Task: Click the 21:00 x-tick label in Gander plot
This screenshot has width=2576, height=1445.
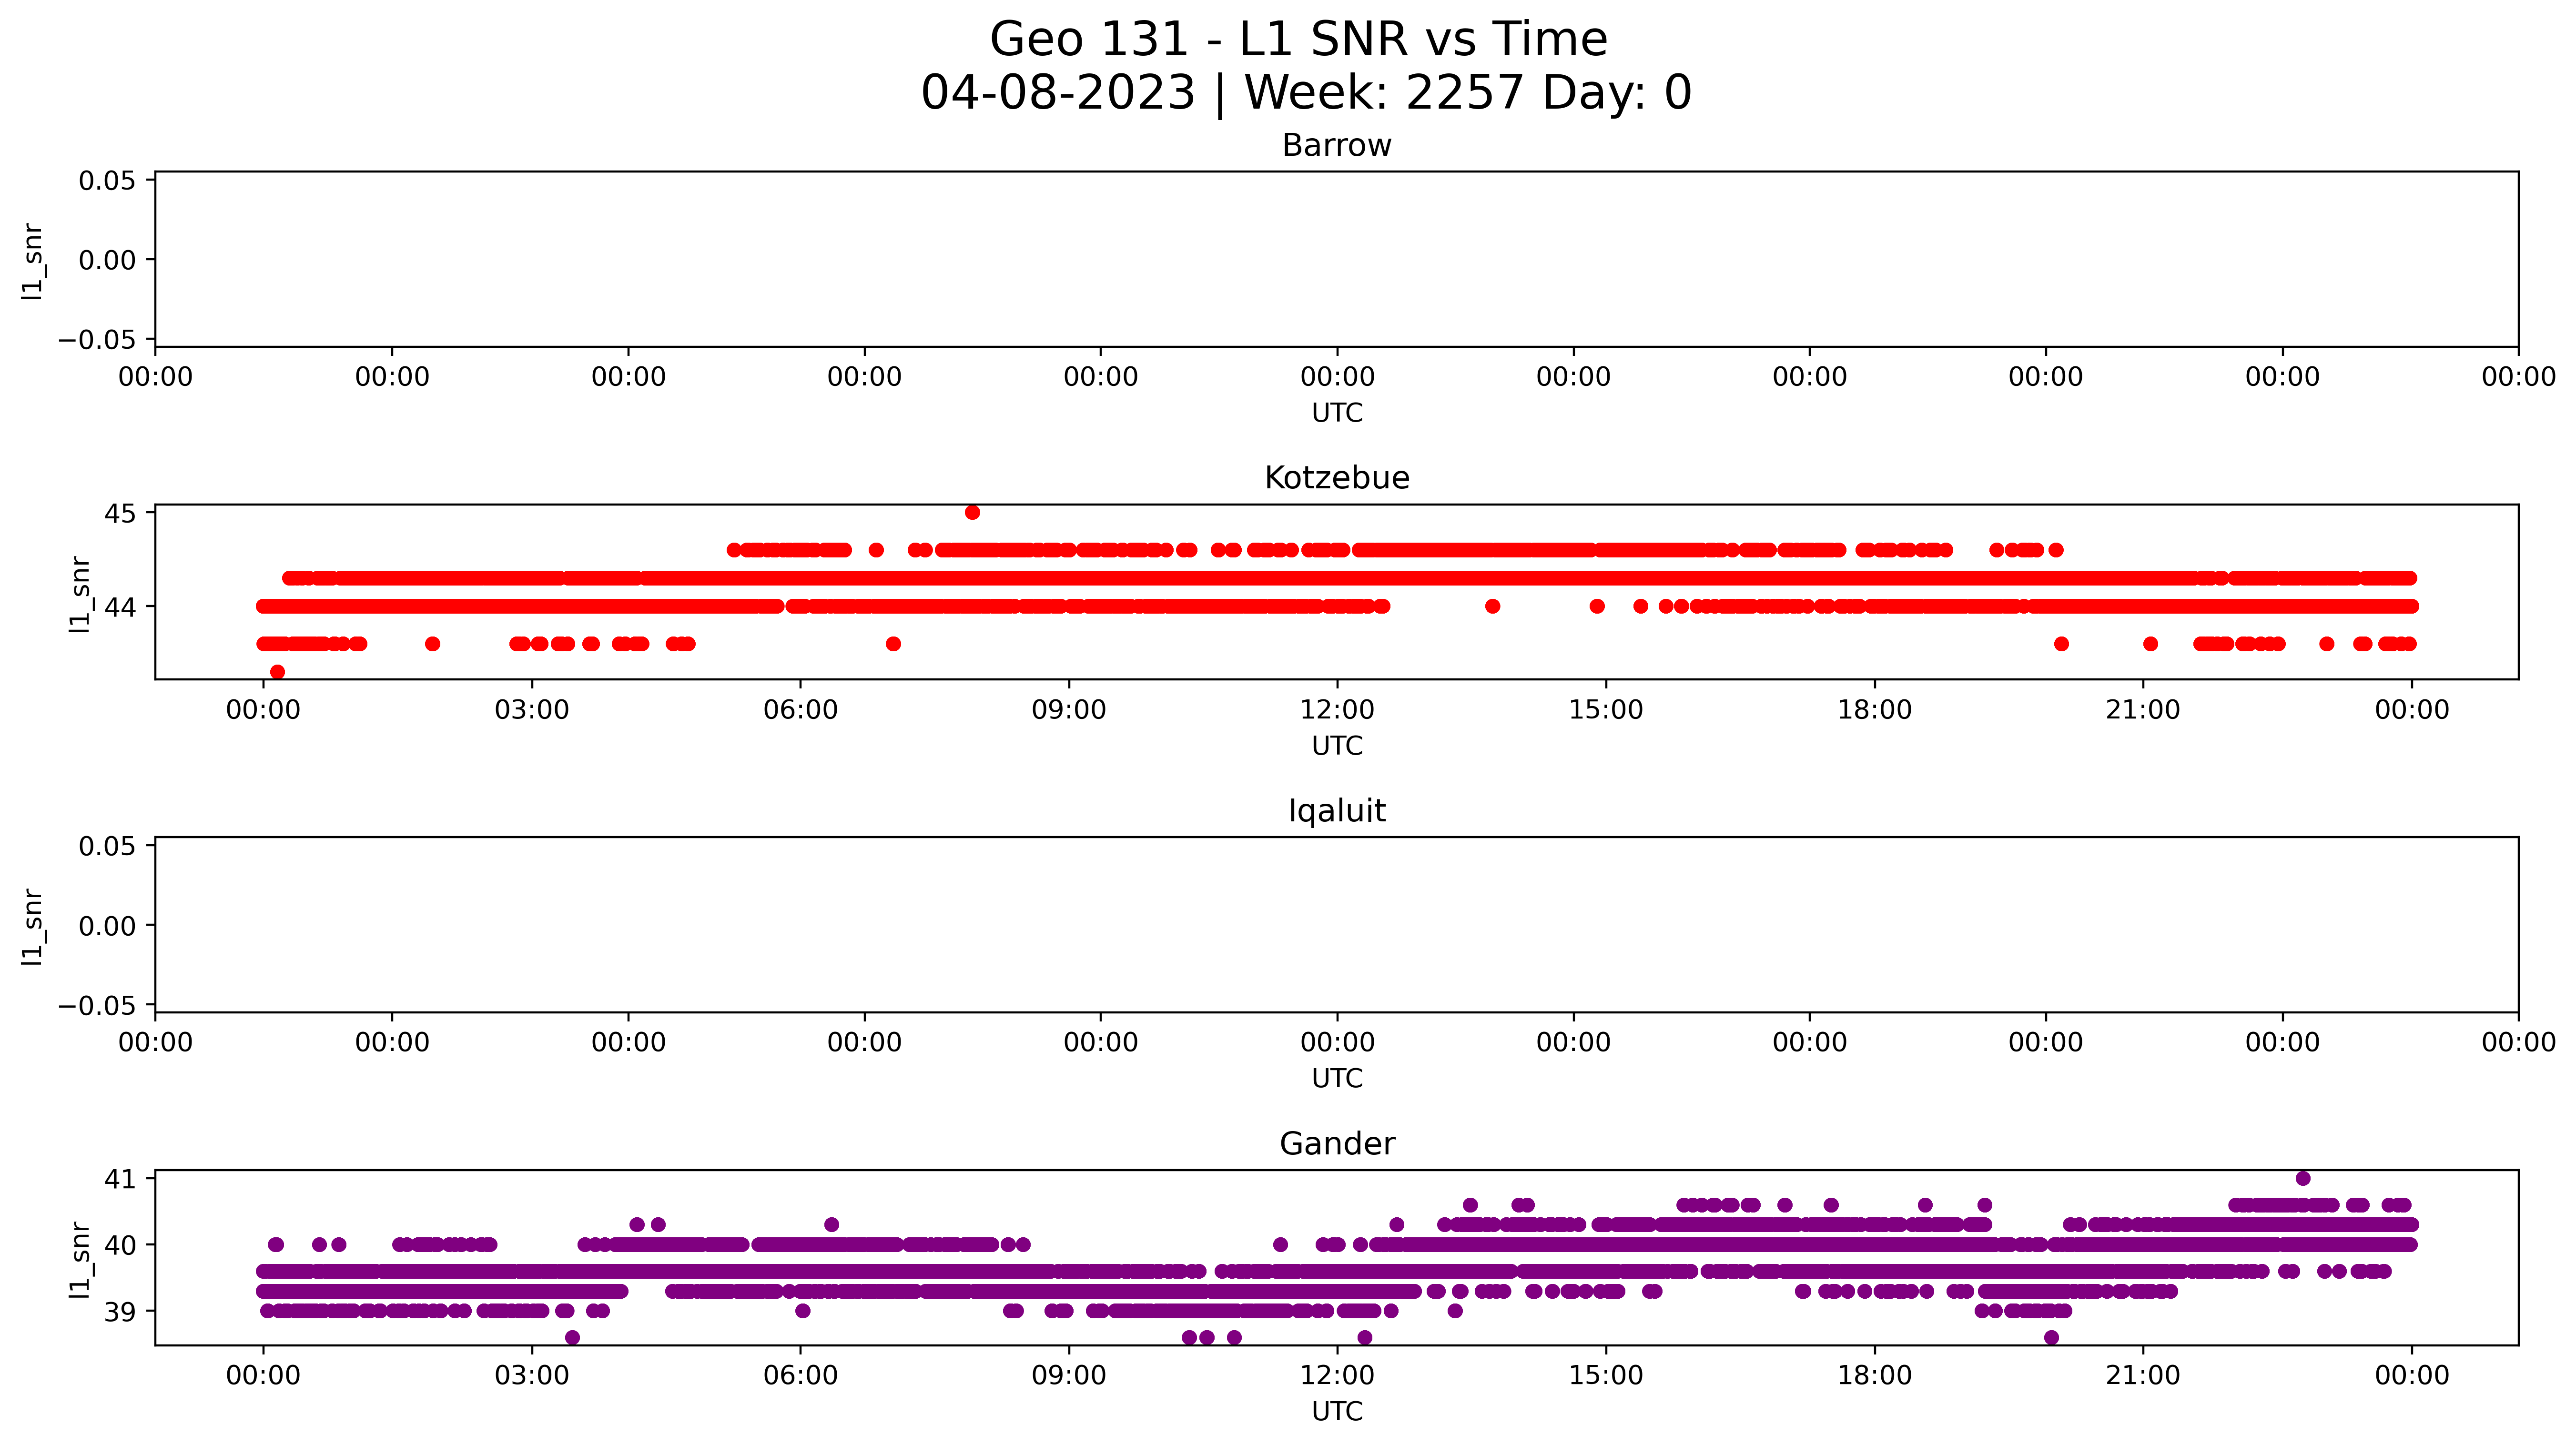Action: click(2143, 1376)
